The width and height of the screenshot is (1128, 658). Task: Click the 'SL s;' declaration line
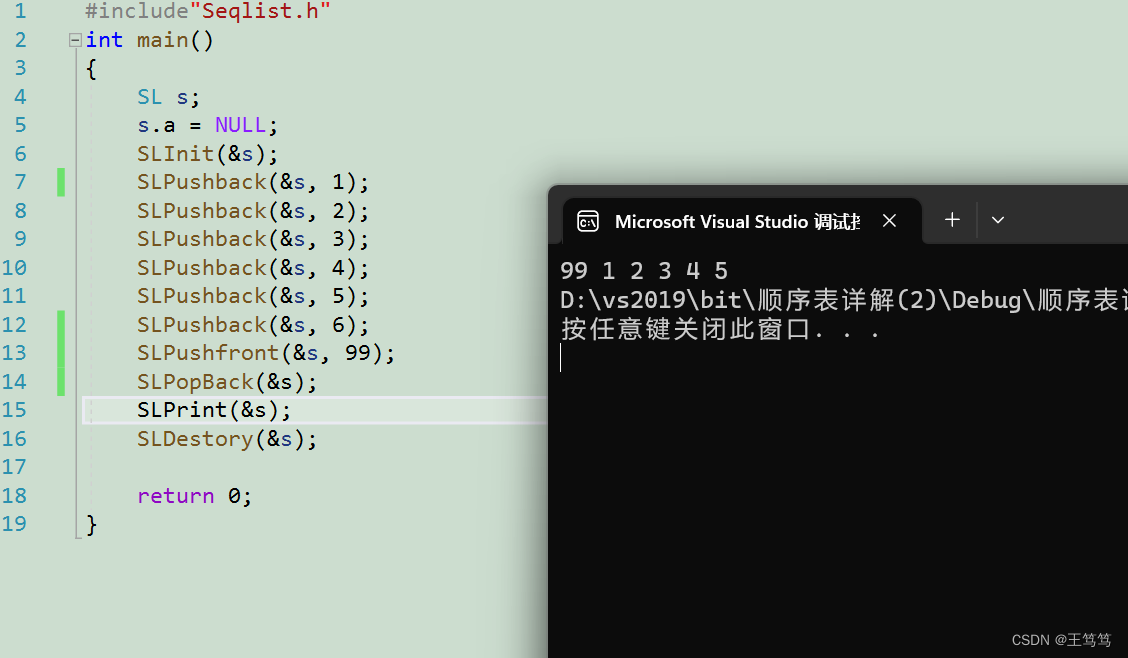click(168, 97)
